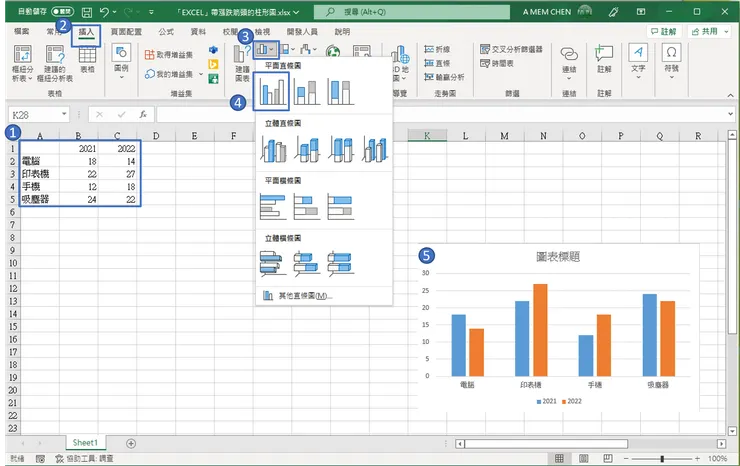Select the 3D stacked column chart

[307, 149]
